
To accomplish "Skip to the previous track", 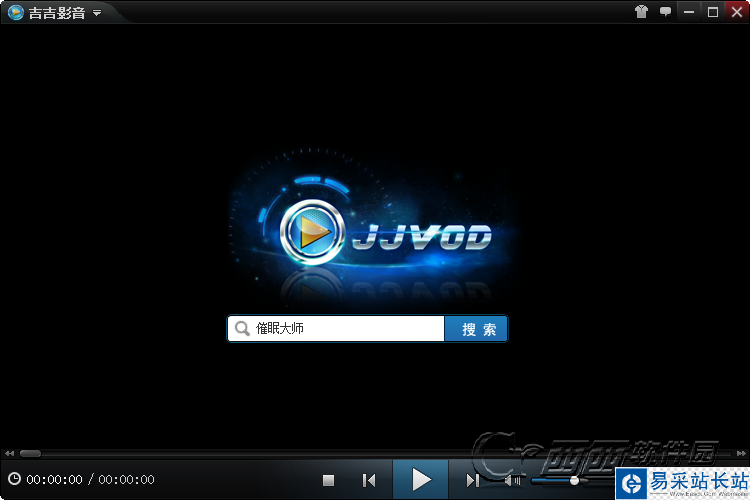I will coord(369,480).
